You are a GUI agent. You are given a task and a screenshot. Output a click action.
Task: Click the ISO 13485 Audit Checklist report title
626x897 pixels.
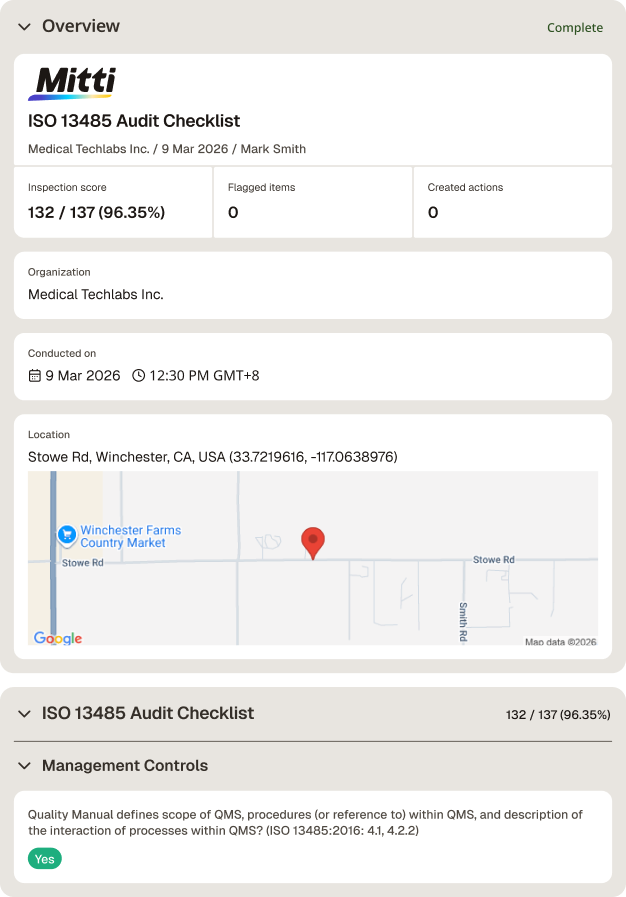(134, 121)
